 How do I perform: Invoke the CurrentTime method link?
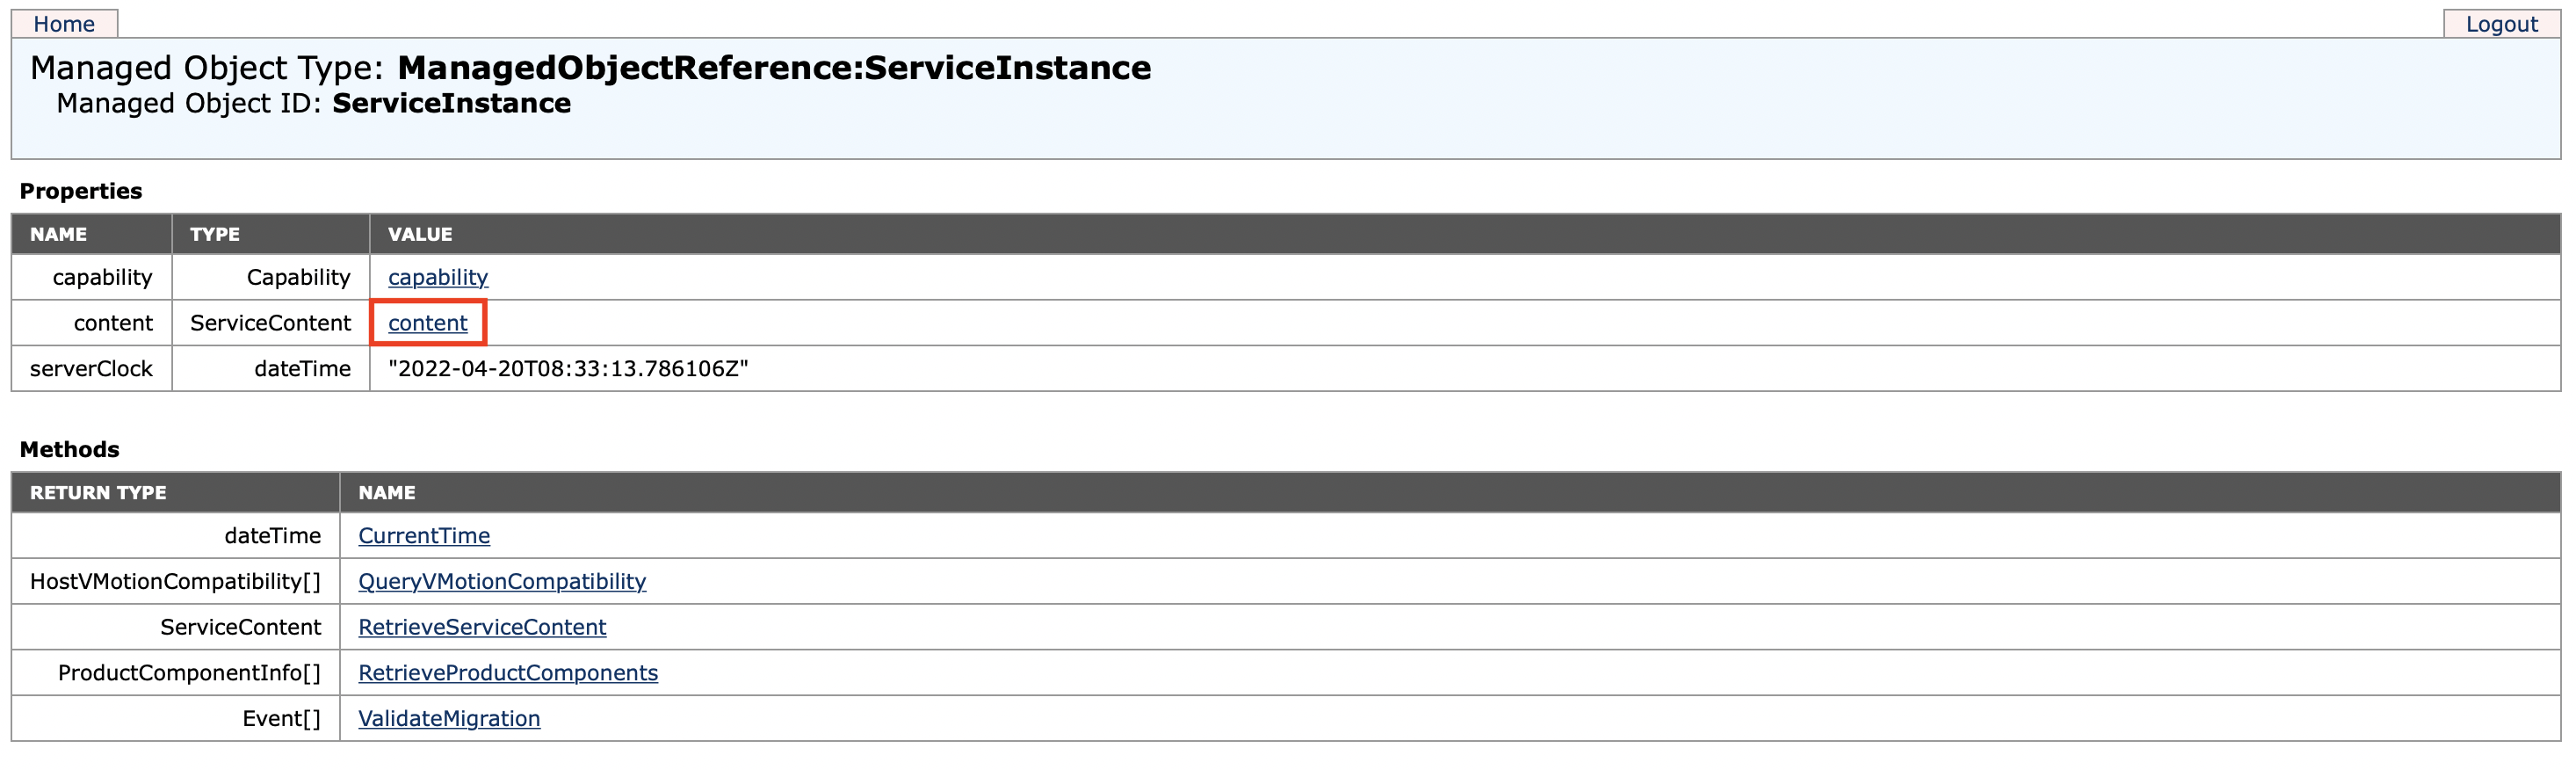click(424, 536)
